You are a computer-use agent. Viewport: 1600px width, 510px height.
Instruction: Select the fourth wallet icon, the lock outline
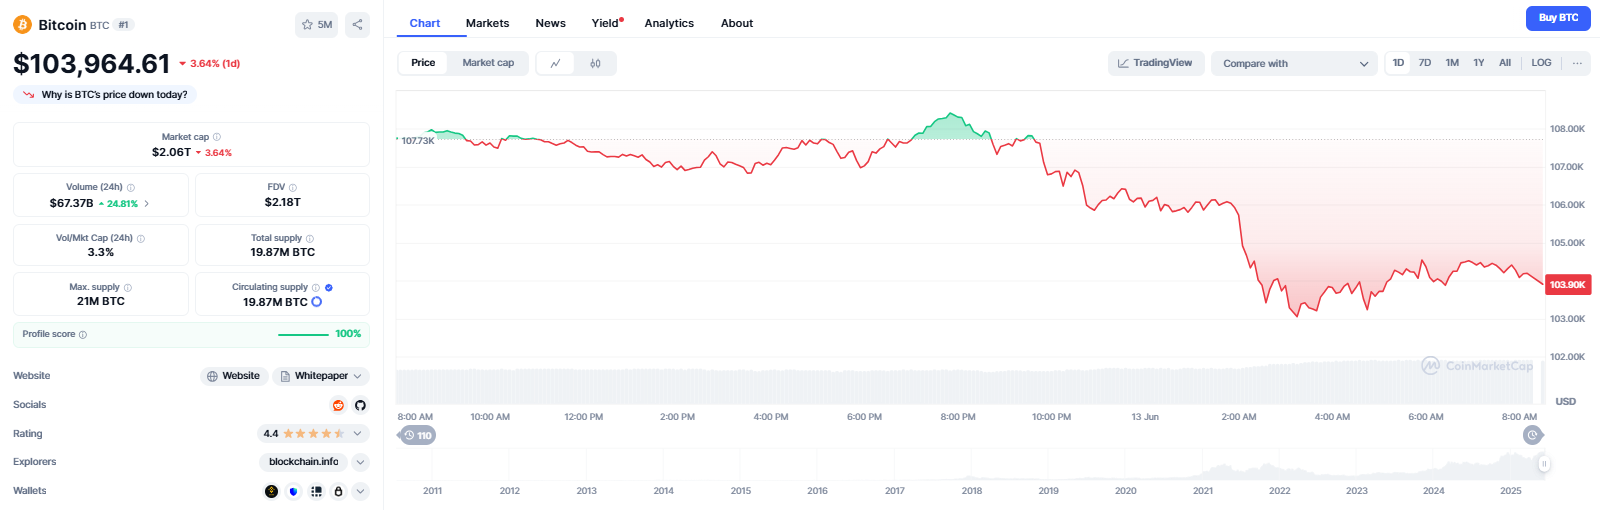(x=338, y=491)
